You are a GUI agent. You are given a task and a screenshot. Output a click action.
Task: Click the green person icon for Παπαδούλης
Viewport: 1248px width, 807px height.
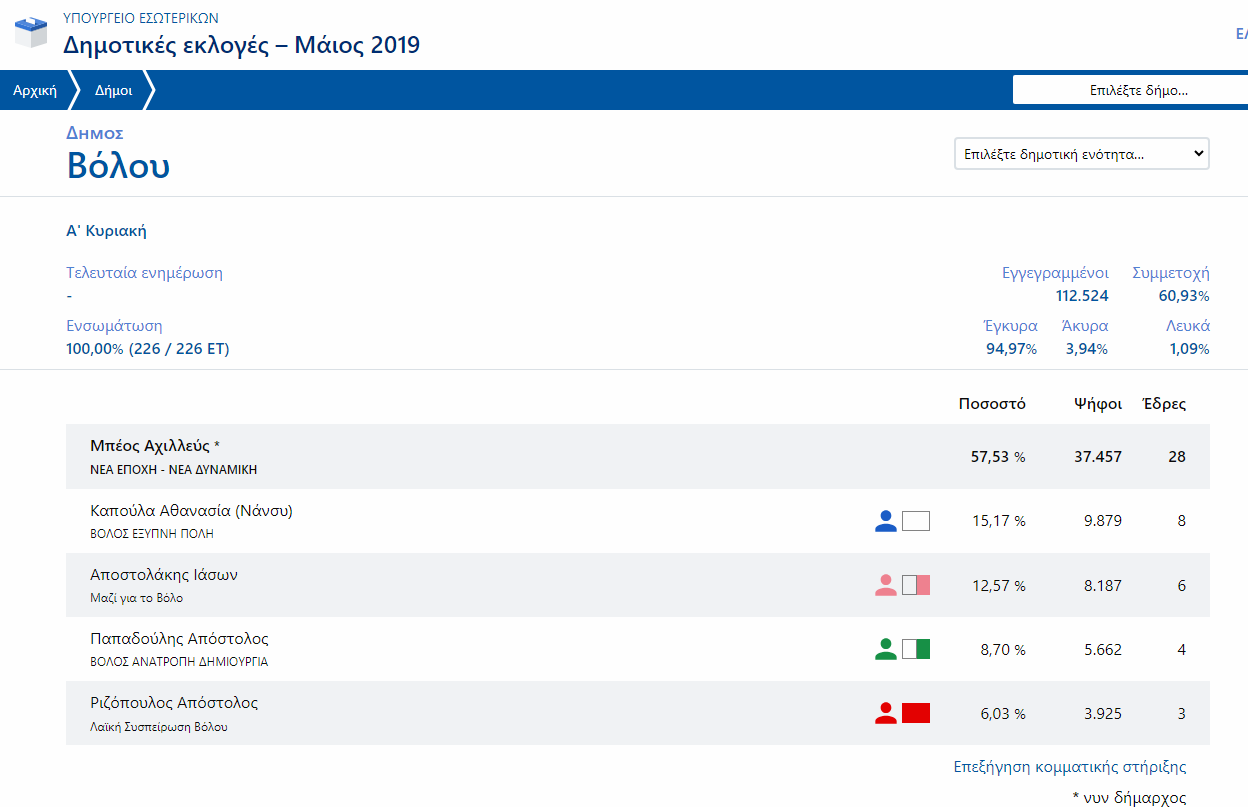[885, 649]
